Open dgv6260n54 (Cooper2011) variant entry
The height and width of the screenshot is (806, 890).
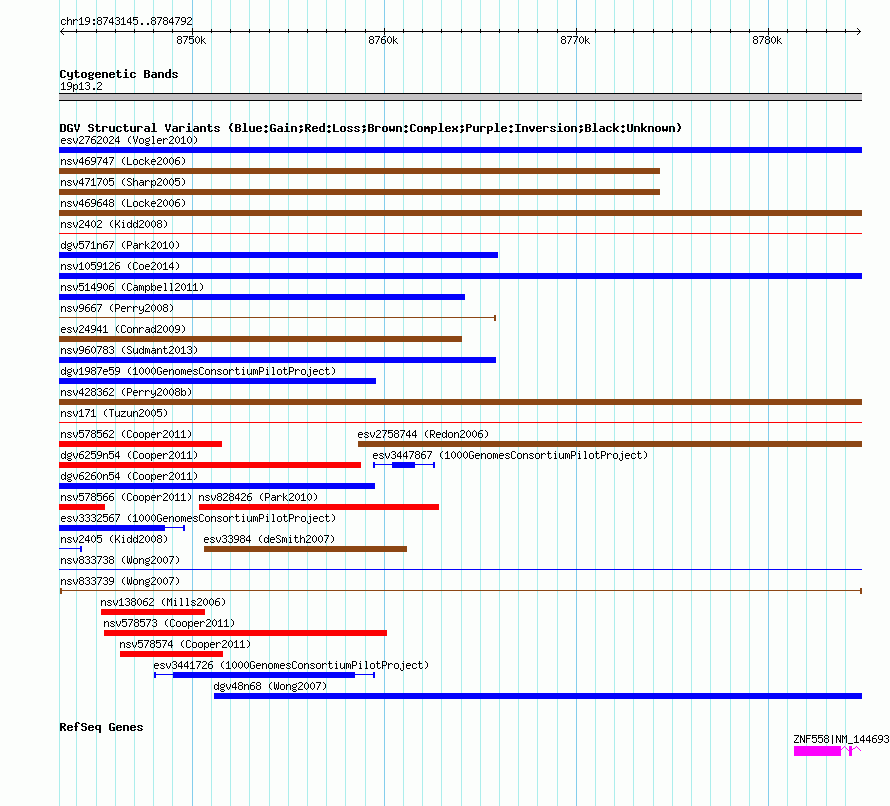(129, 476)
